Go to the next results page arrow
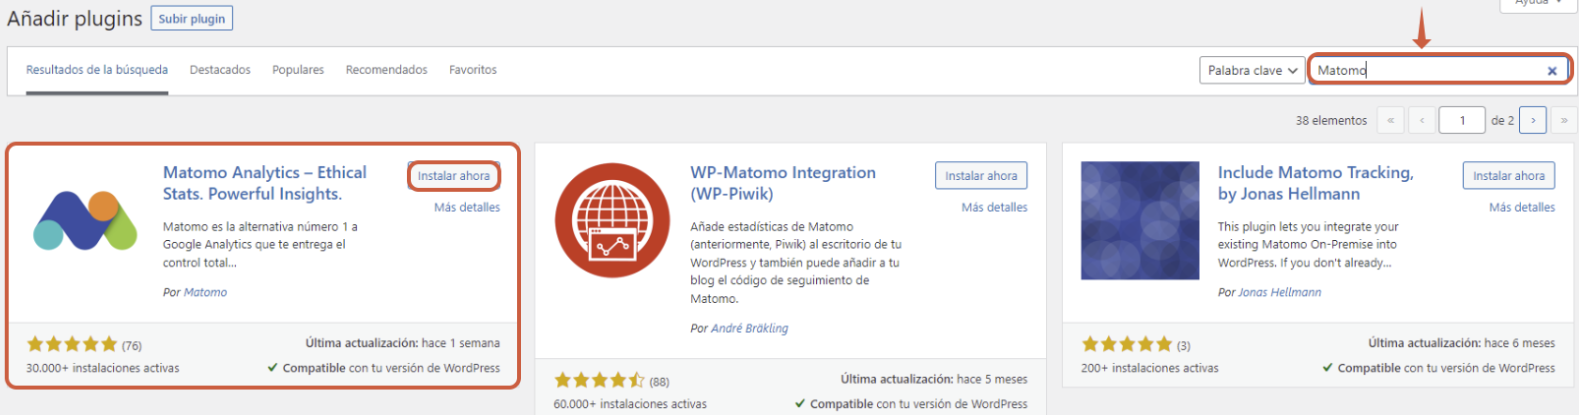 pyautogui.click(x=1533, y=120)
